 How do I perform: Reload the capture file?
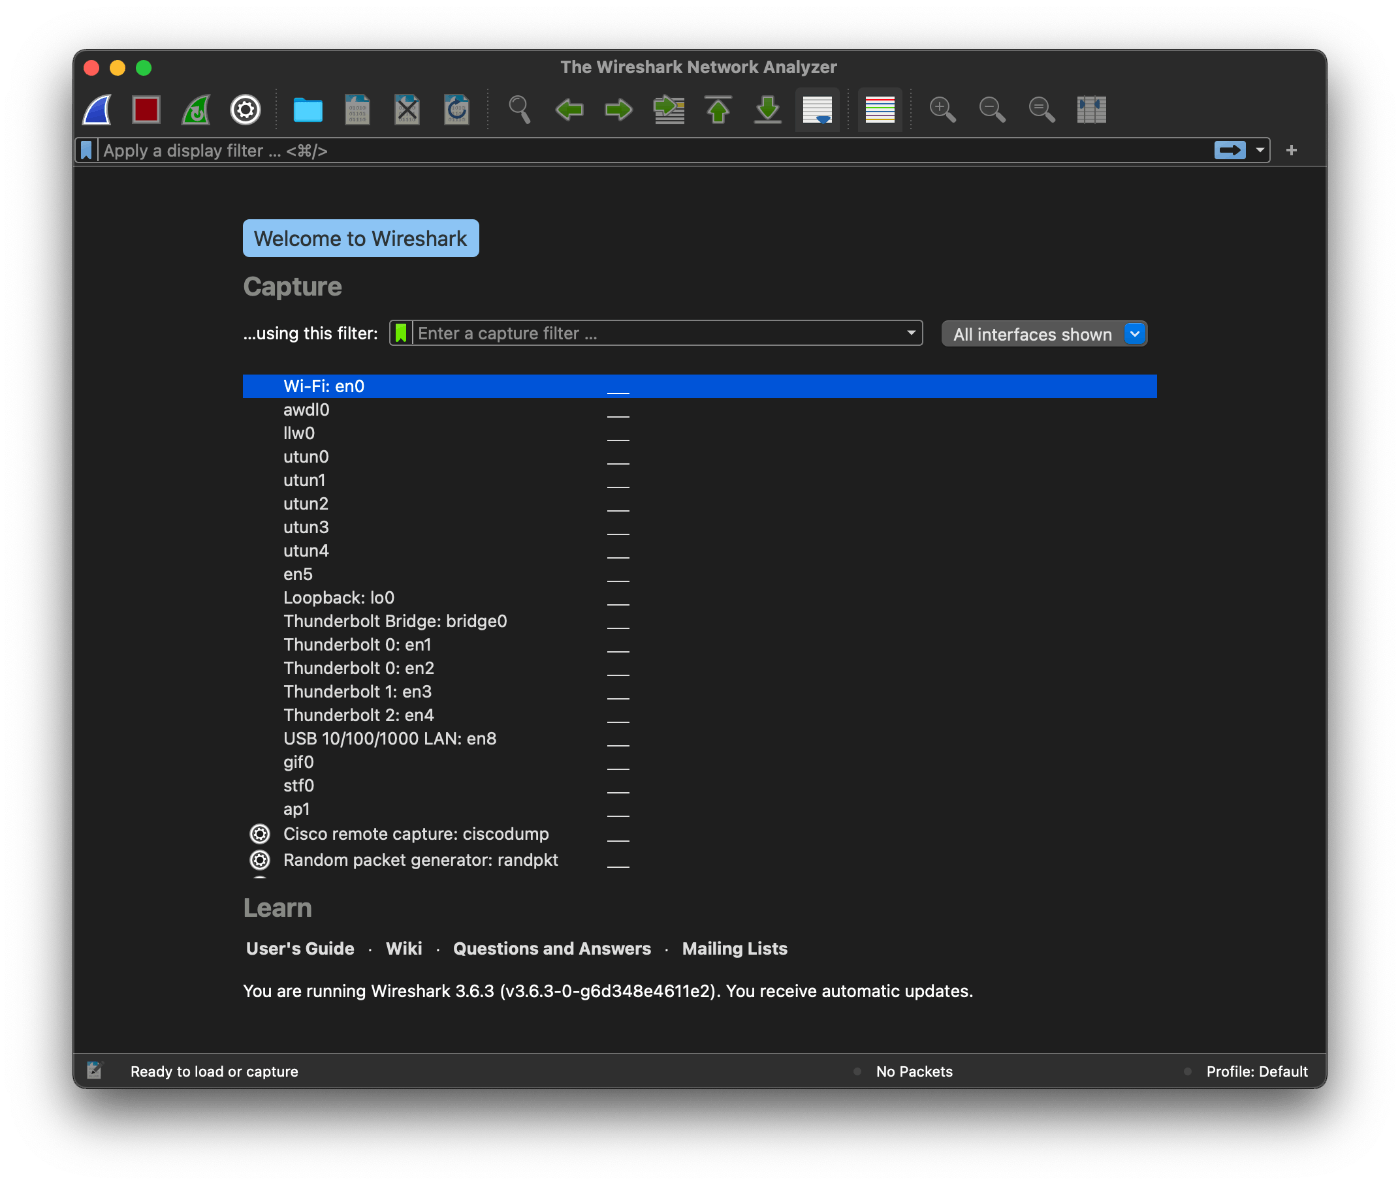tap(456, 110)
